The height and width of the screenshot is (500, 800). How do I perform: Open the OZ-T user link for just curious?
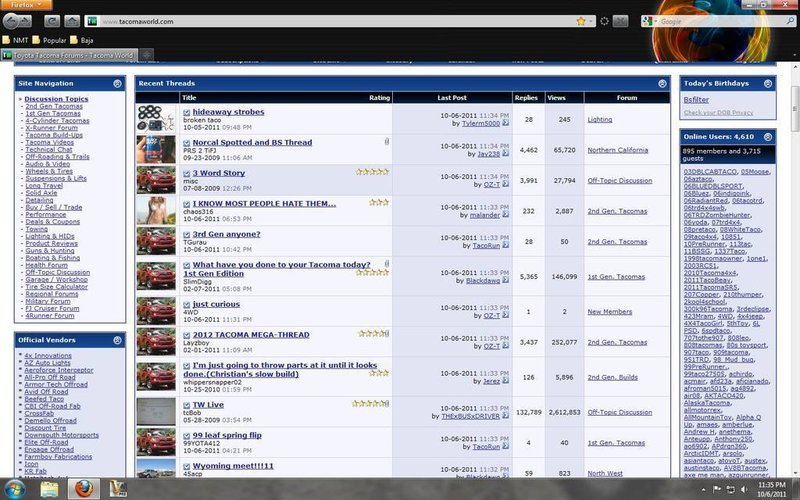tap(491, 316)
